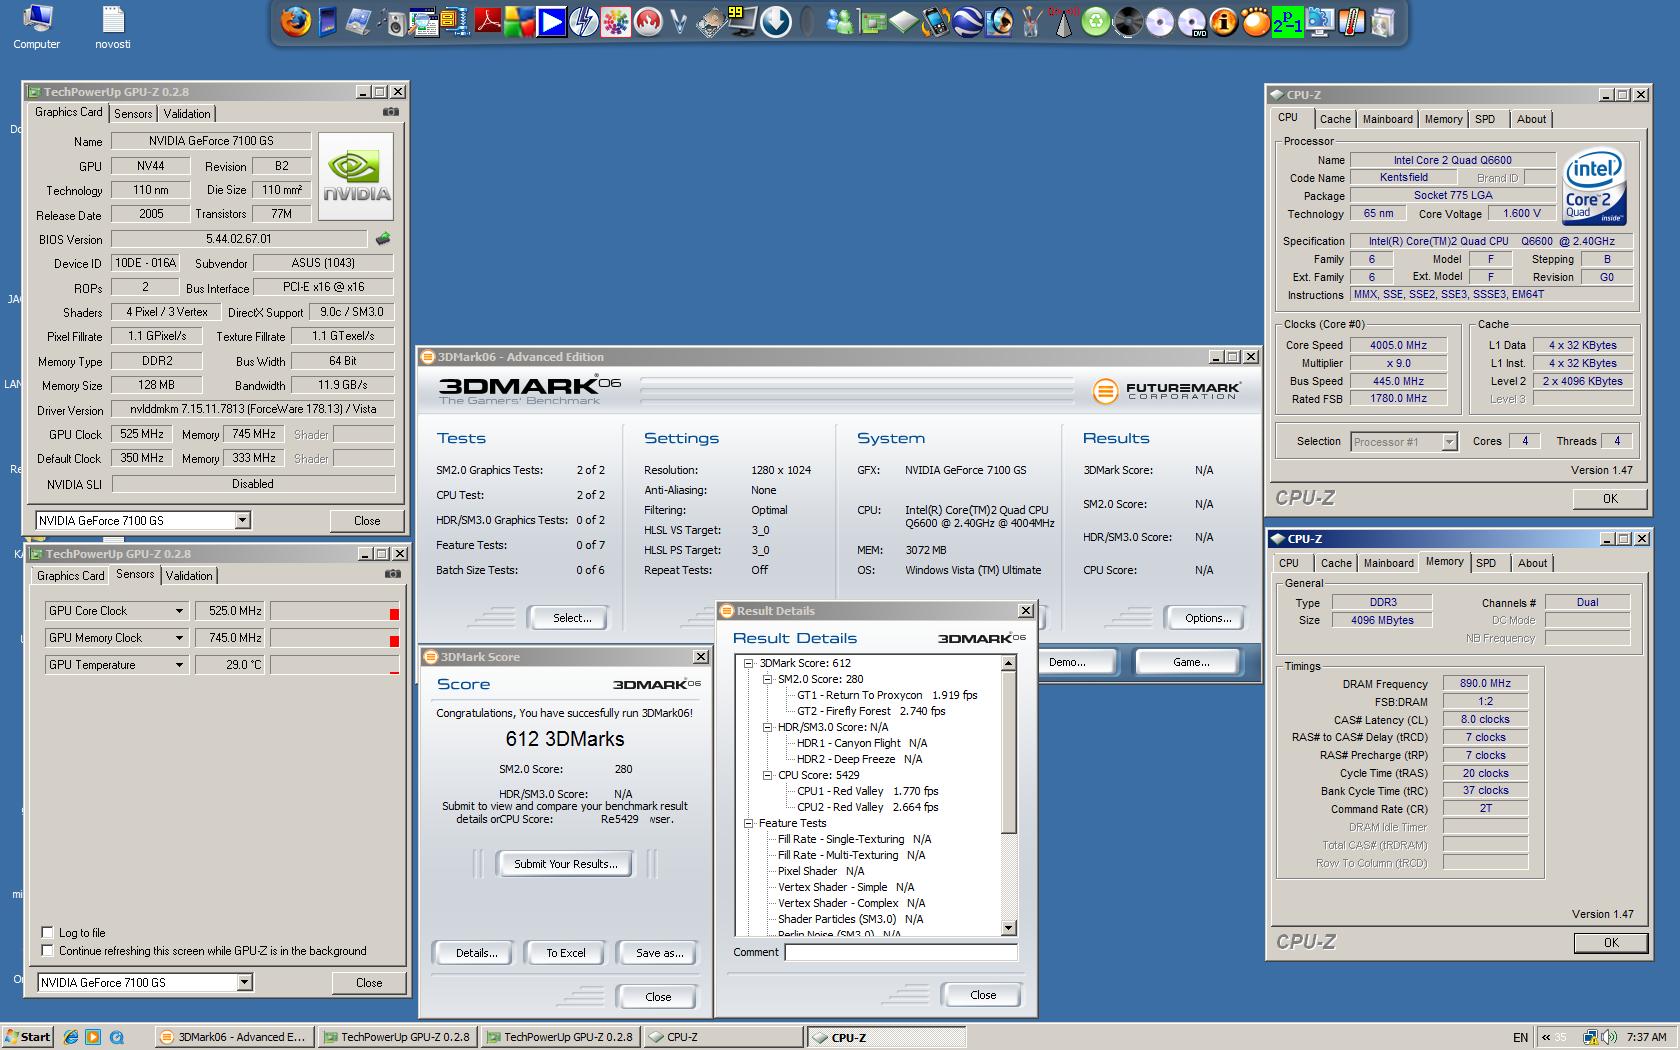Click Result Details scroll down arrow
The width and height of the screenshot is (1680, 1050).
(x=1008, y=928)
